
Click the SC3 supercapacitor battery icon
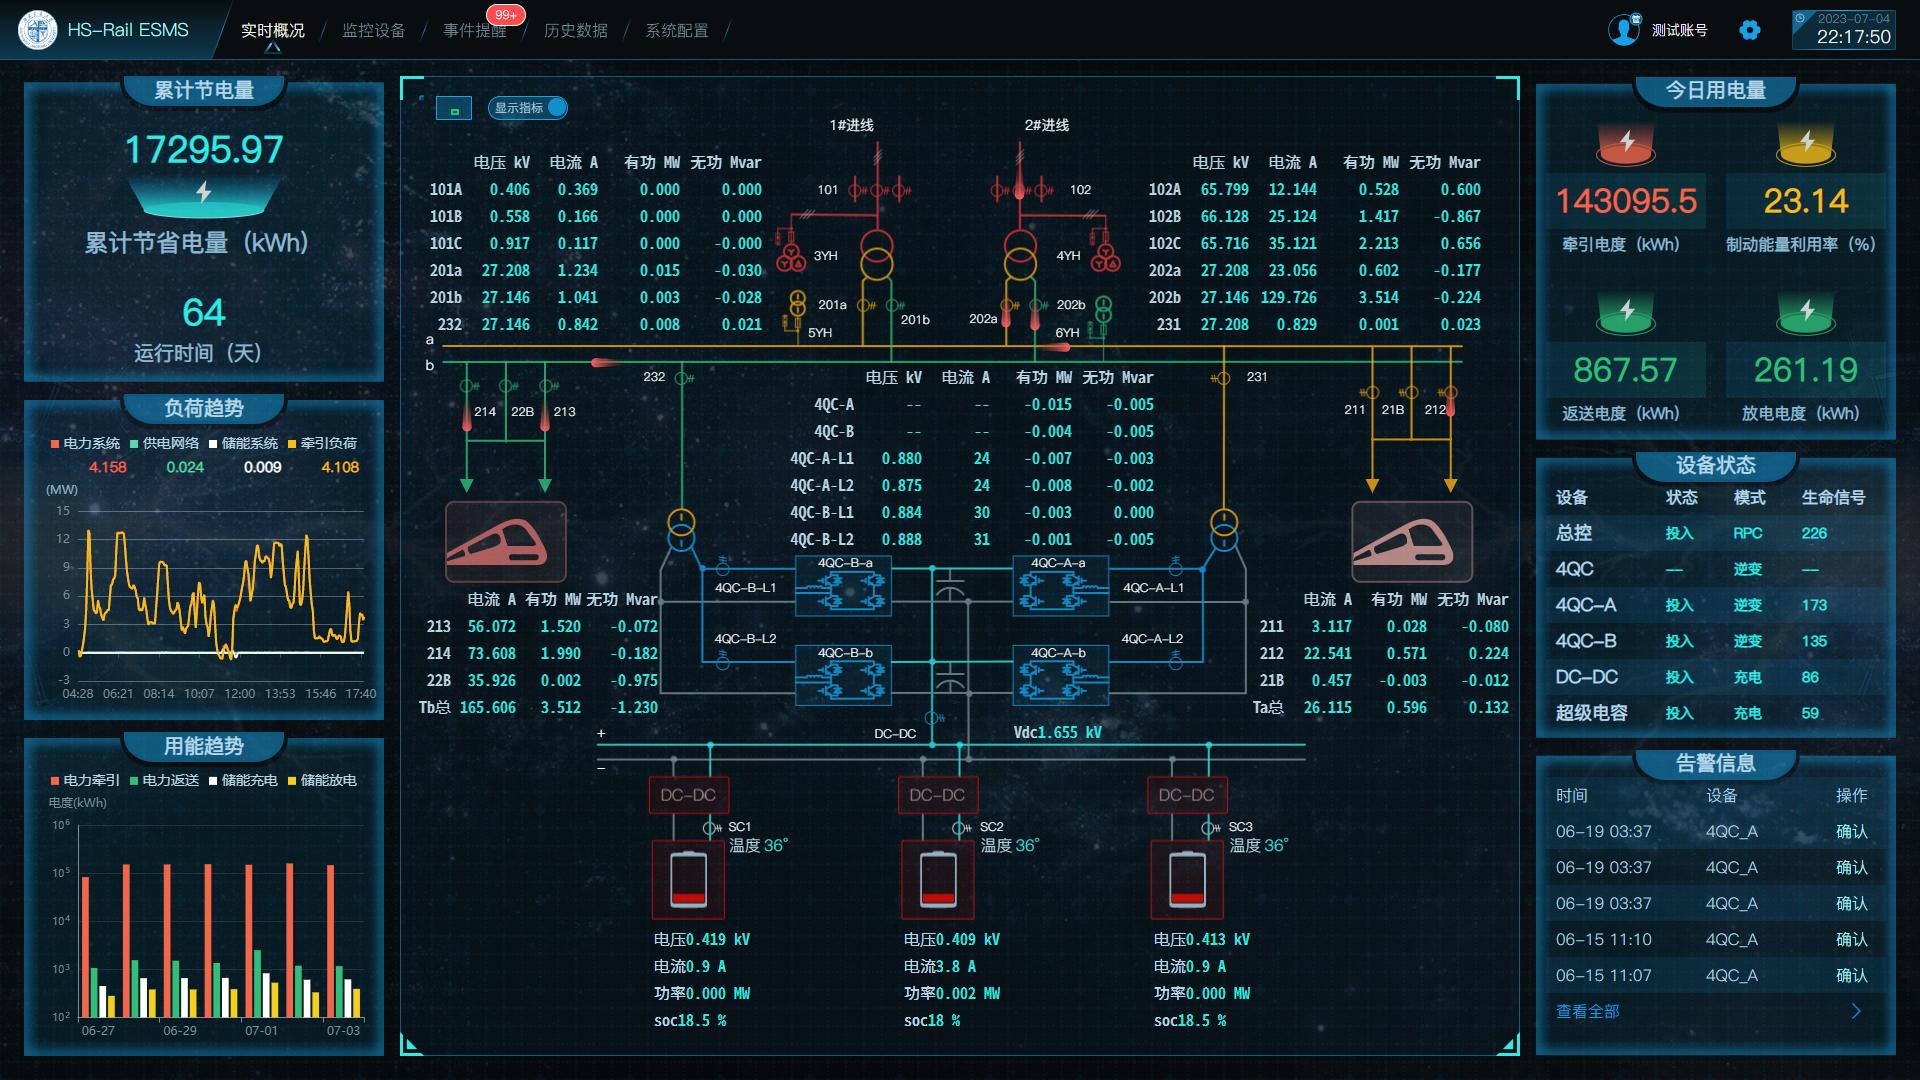click(x=1186, y=880)
